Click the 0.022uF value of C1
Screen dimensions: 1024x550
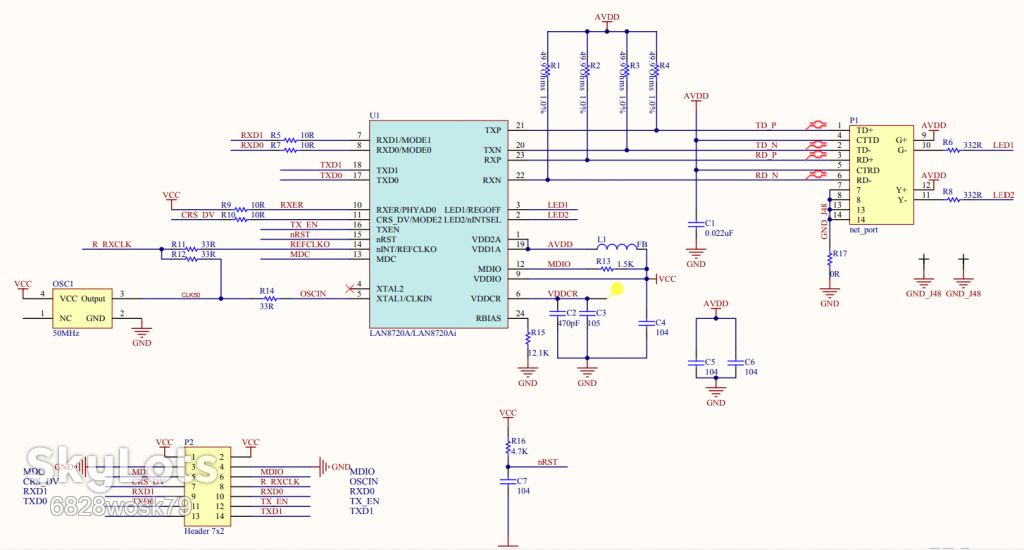click(719, 233)
